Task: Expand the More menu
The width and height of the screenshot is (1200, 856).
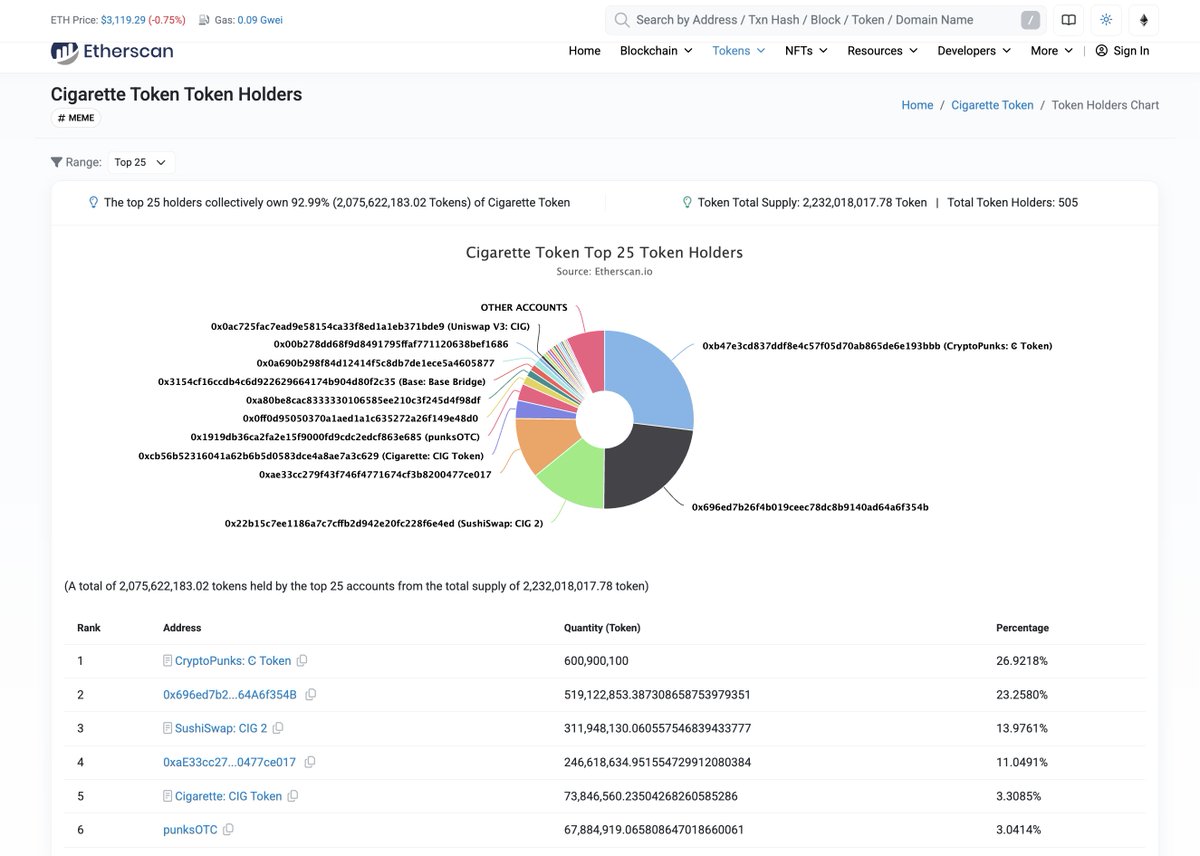Action: 1052,51
